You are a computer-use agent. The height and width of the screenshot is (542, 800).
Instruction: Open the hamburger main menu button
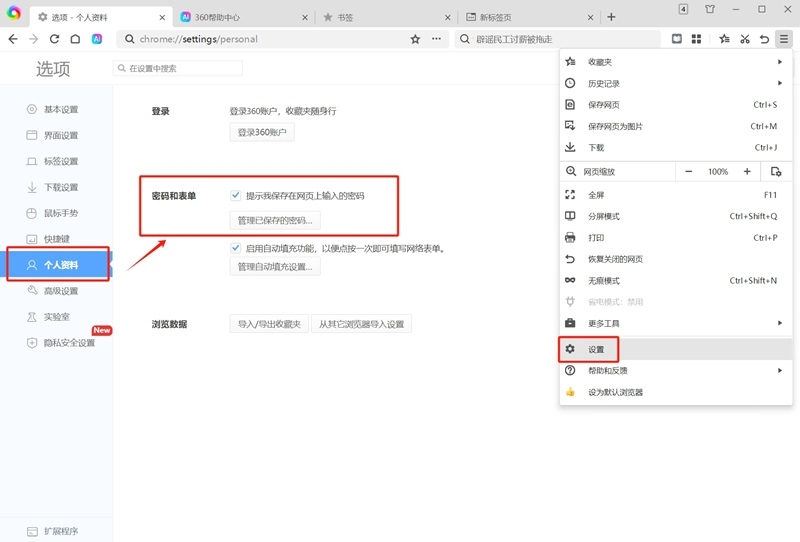pos(784,39)
